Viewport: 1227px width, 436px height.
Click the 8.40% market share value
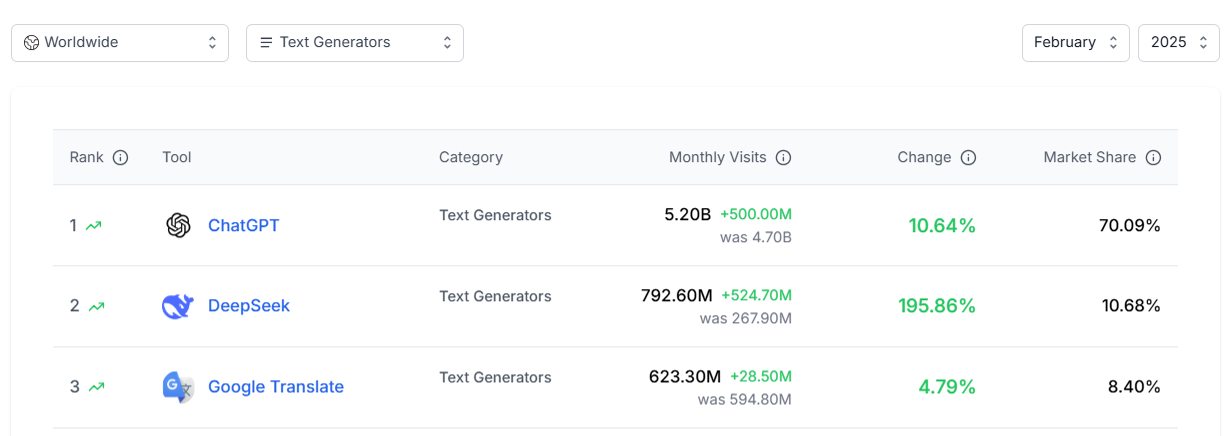click(1134, 387)
